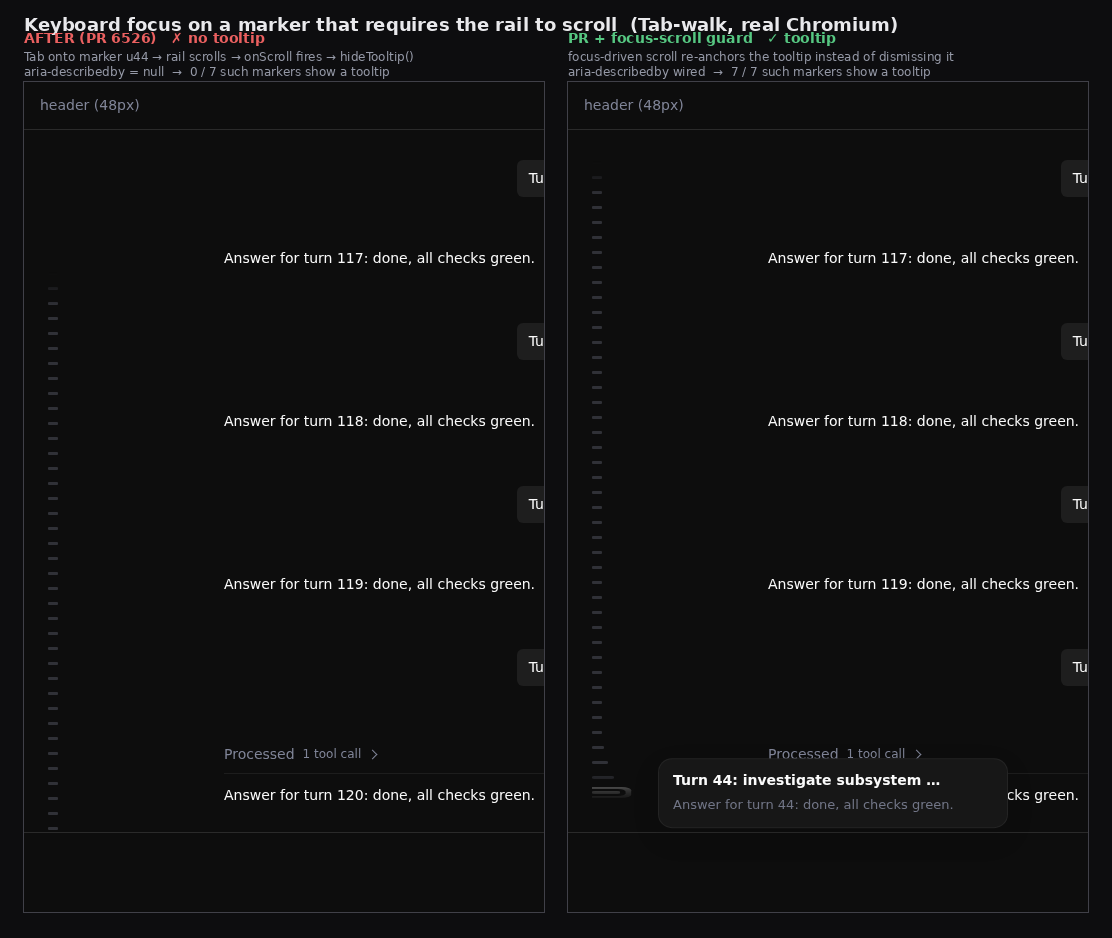Click the "AFTER (PR 6526)" red heading

(x=90, y=38)
